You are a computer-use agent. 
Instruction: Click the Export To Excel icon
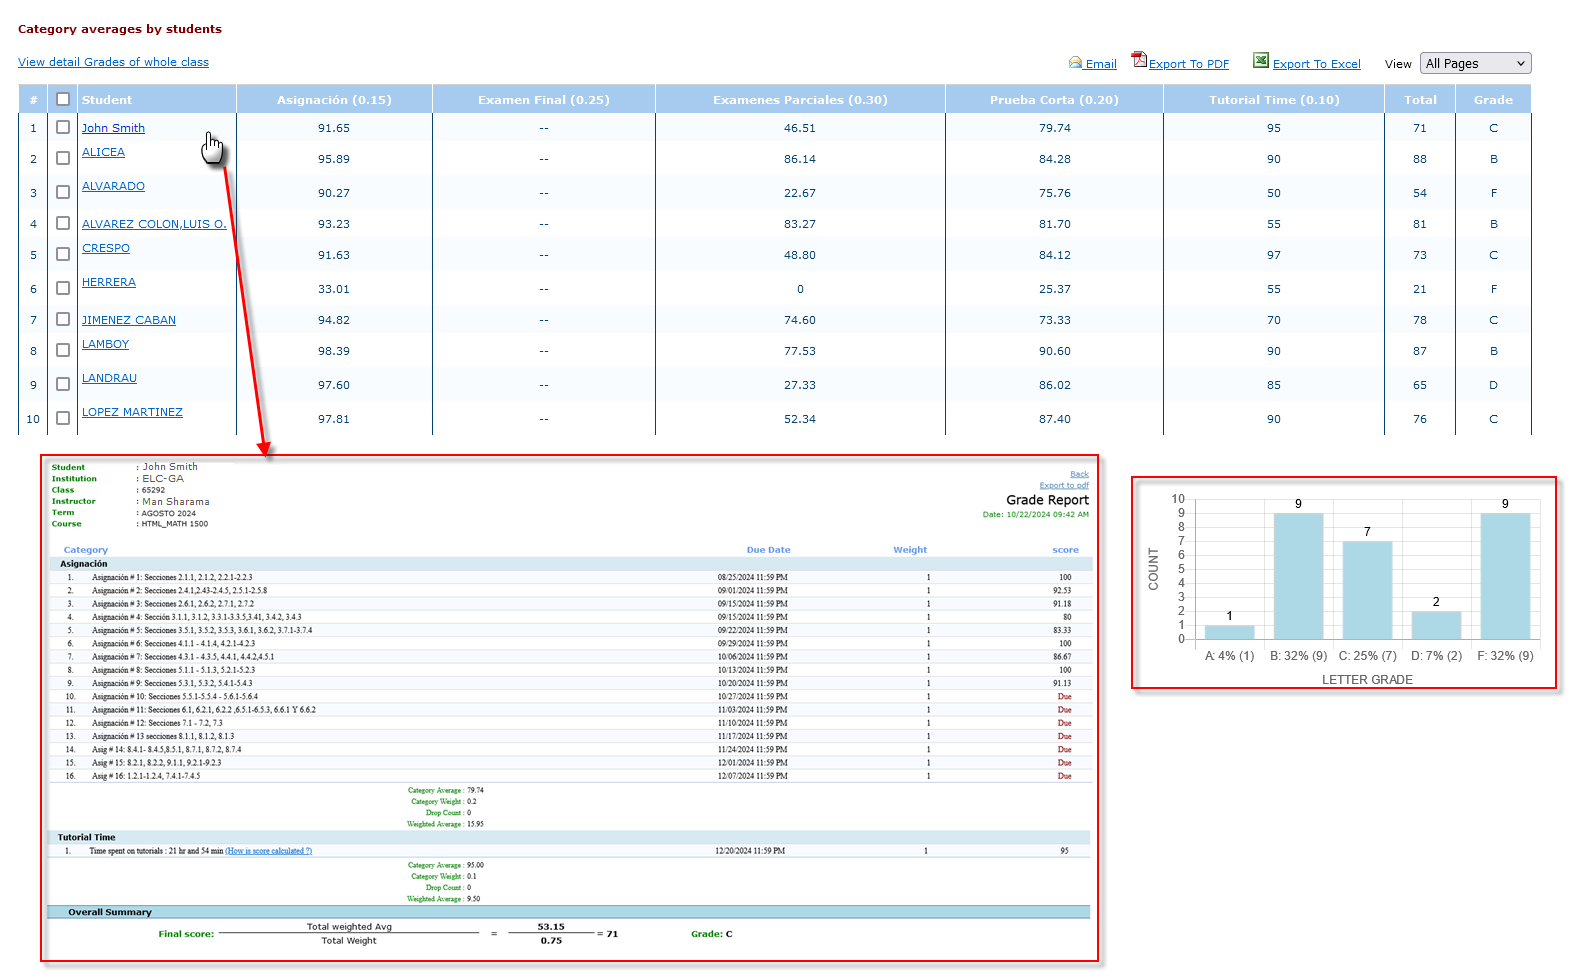1261,61
